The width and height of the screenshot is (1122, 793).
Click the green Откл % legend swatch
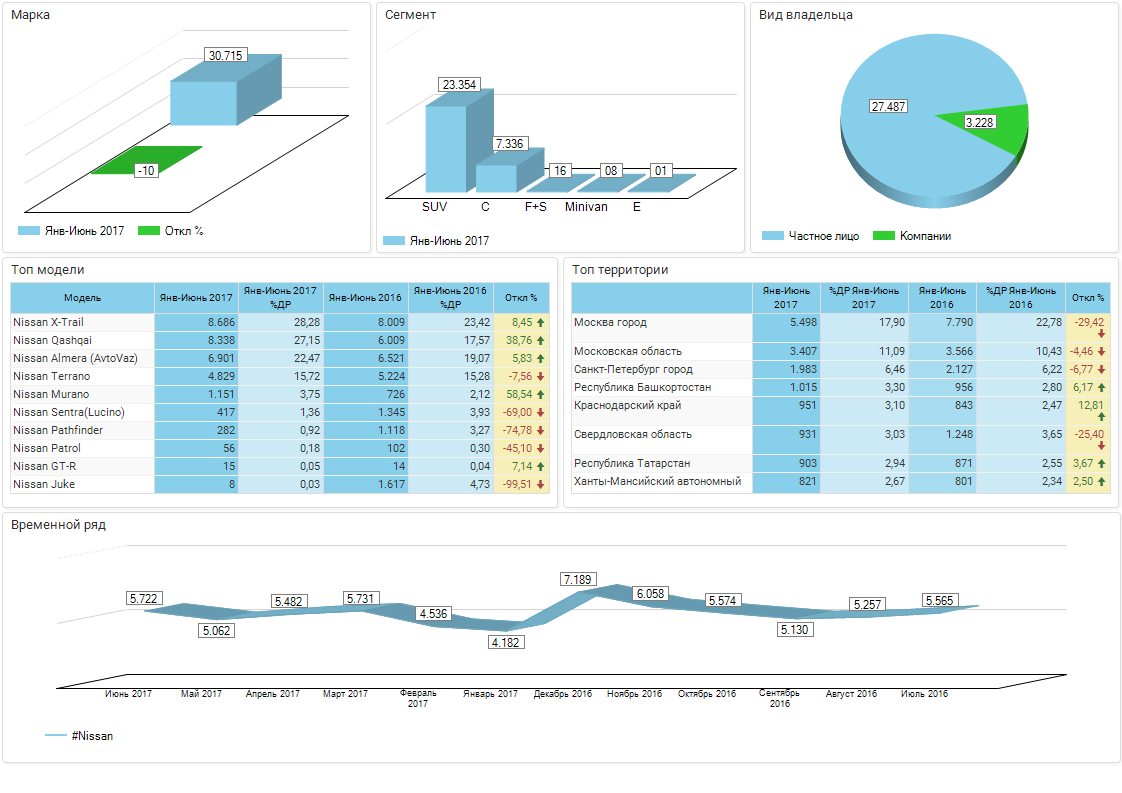148,231
